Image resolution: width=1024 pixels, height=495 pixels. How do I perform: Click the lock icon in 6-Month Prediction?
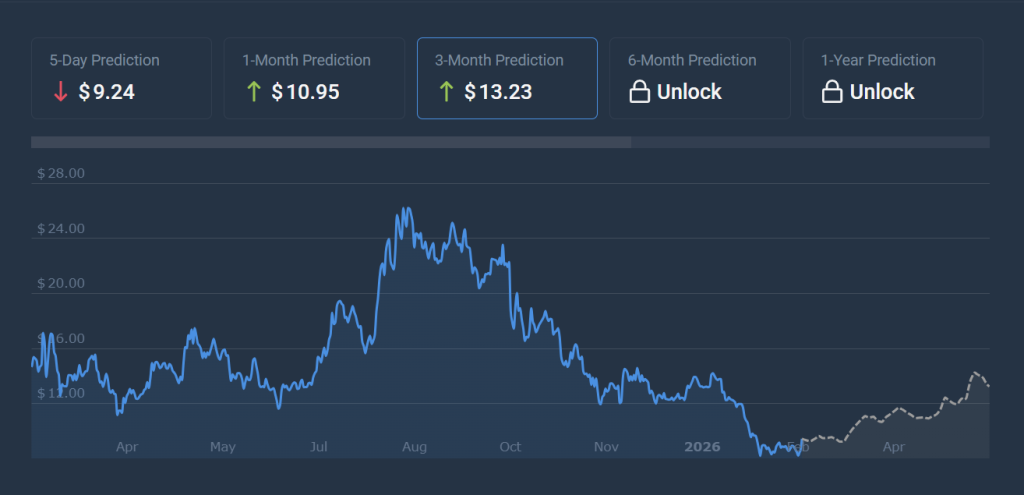[639, 92]
